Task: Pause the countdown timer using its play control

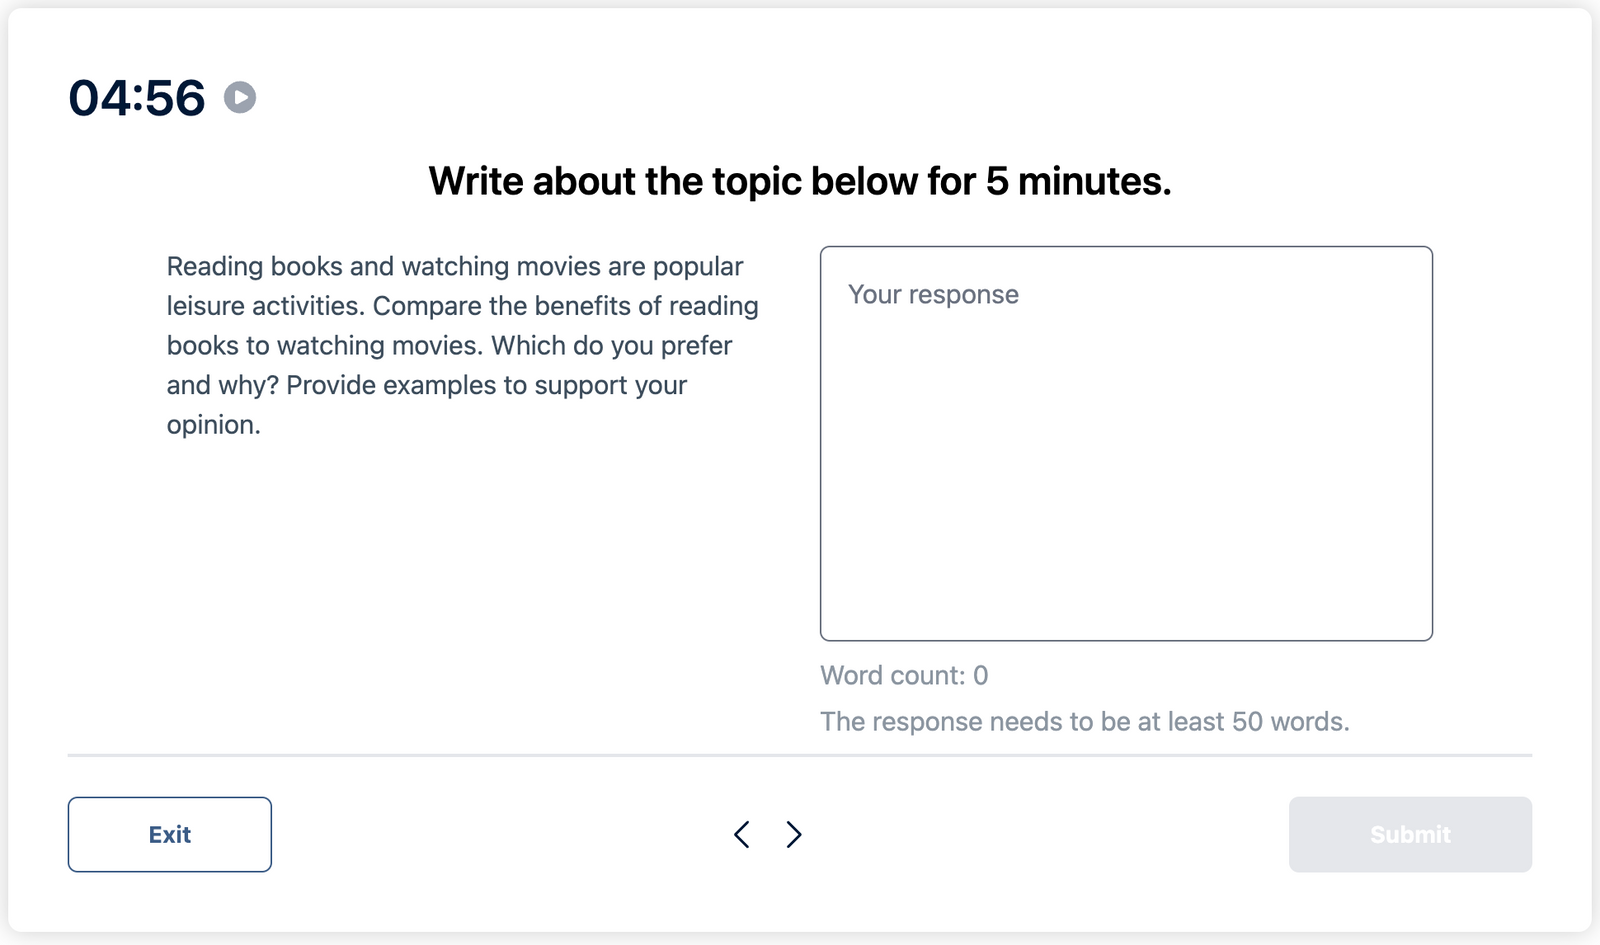Action: [x=239, y=97]
